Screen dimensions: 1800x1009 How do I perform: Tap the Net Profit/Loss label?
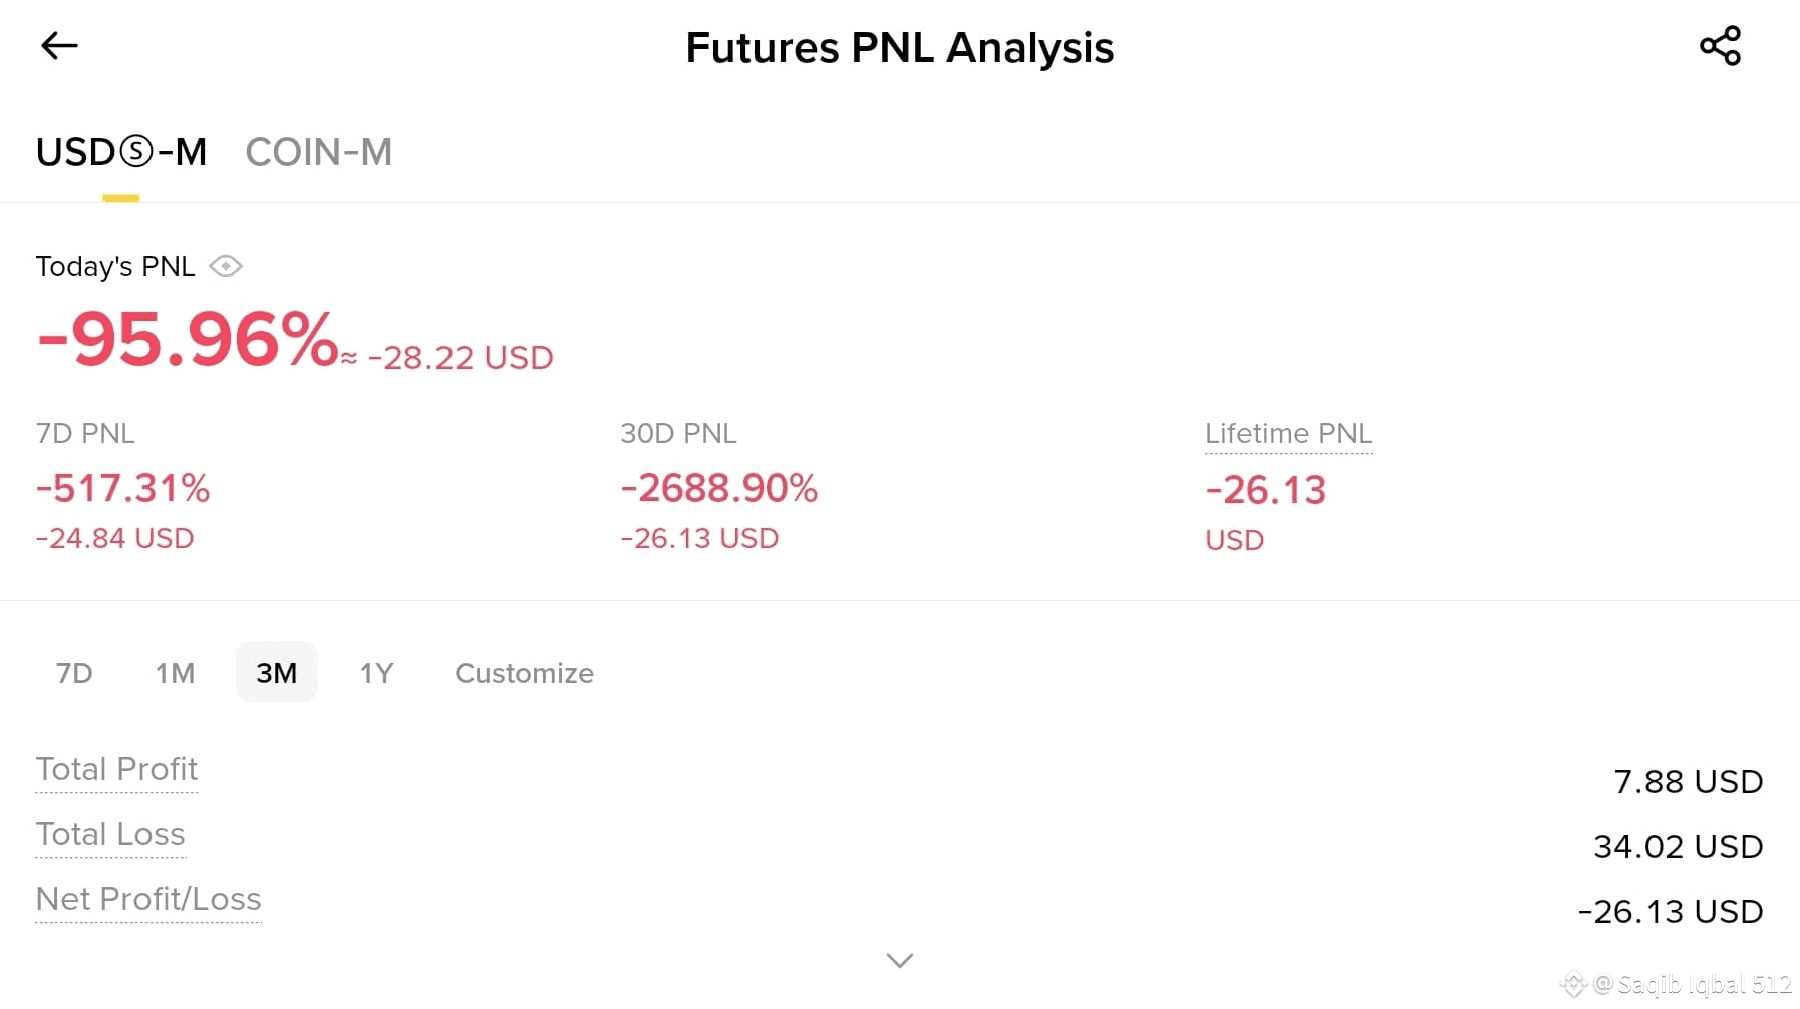click(148, 899)
